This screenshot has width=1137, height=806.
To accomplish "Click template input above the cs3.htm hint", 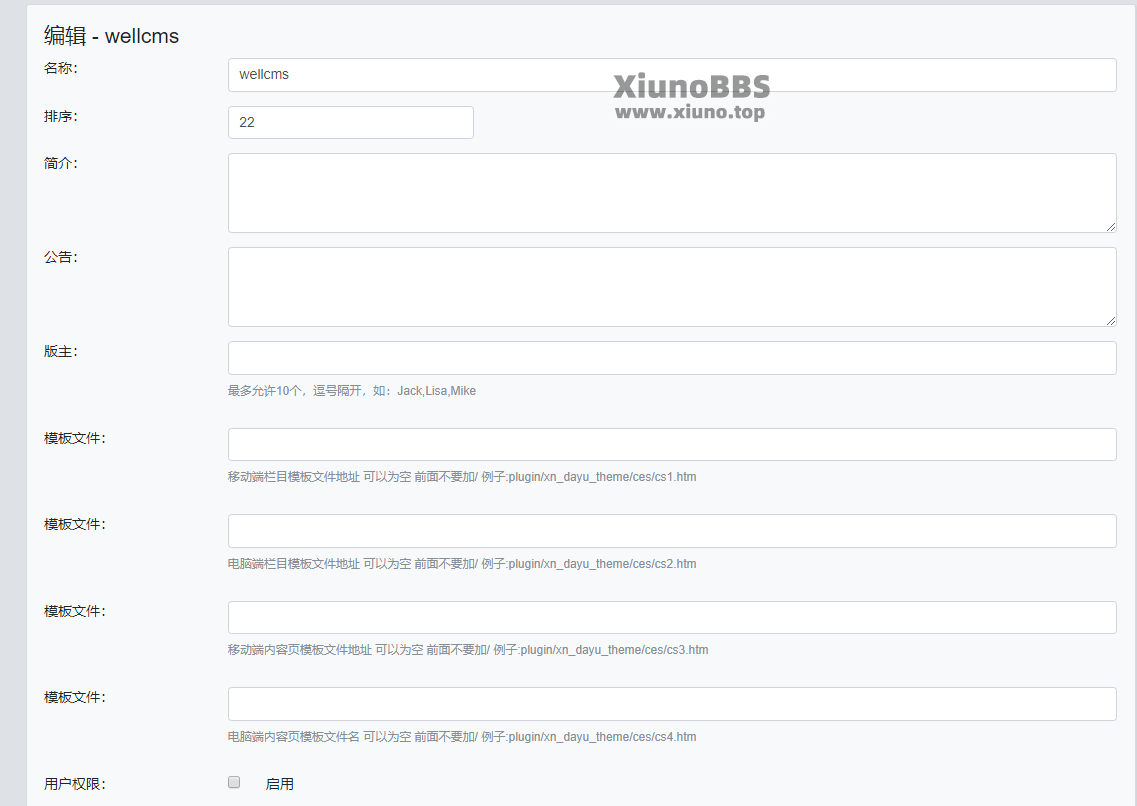I will (670, 618).
